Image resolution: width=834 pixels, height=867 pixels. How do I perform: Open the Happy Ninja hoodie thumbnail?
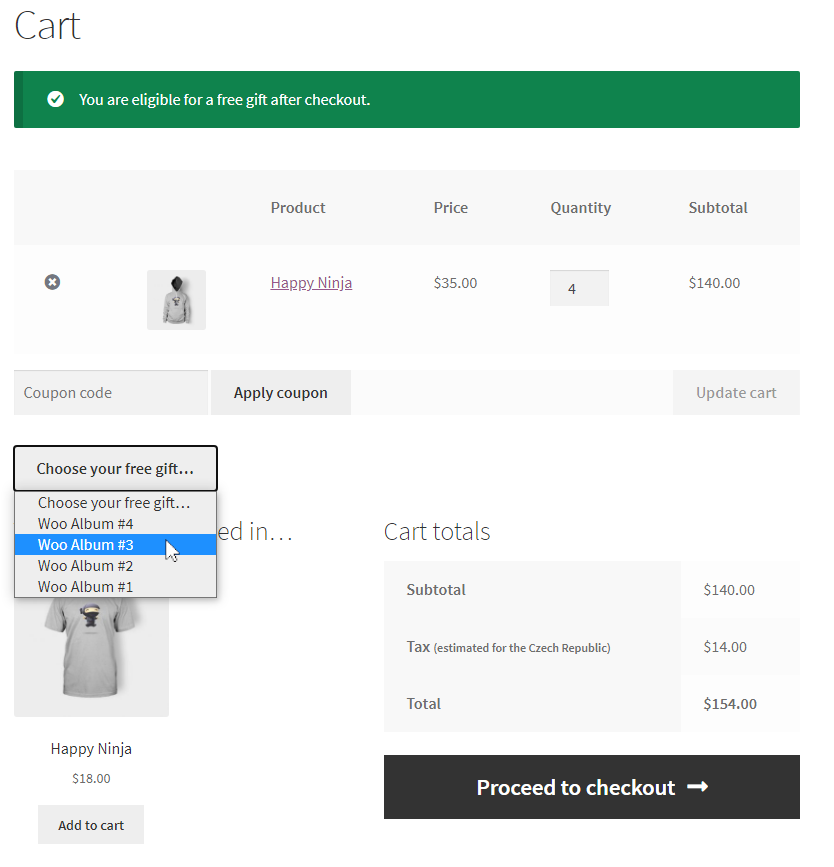[176, 299]
